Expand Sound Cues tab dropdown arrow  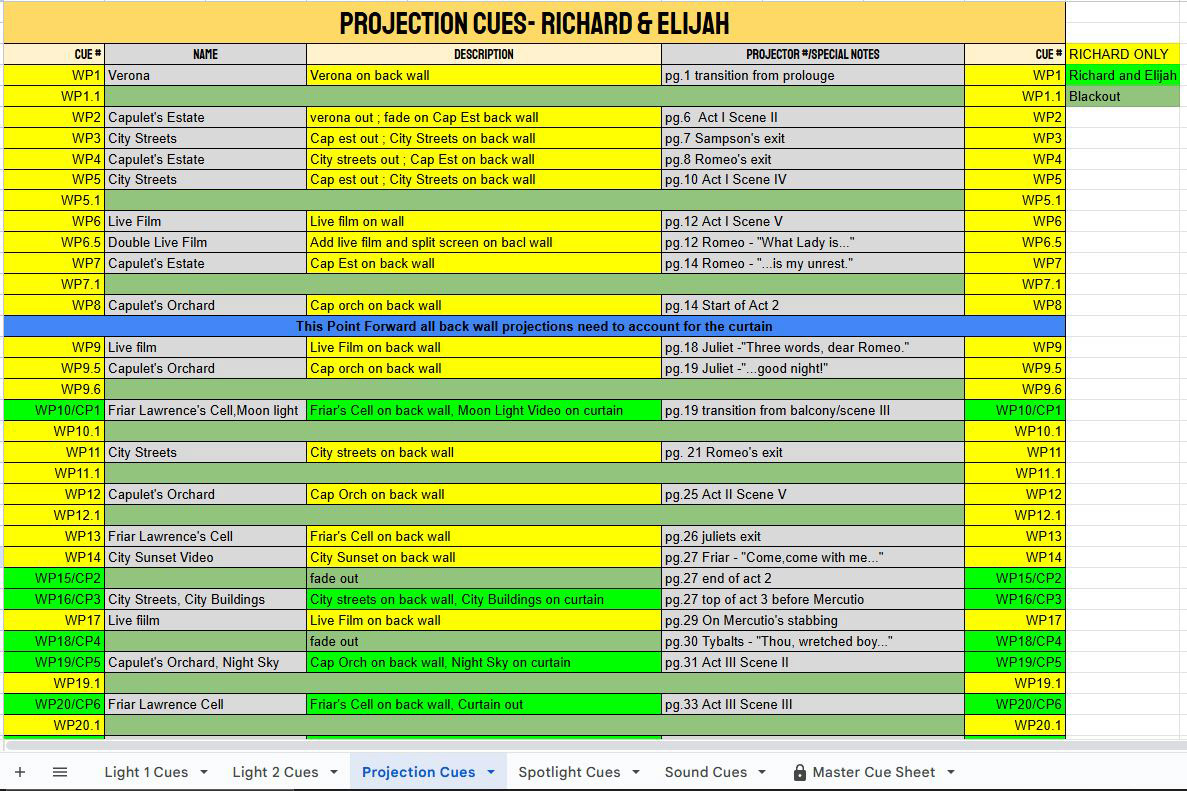point(762,772)
